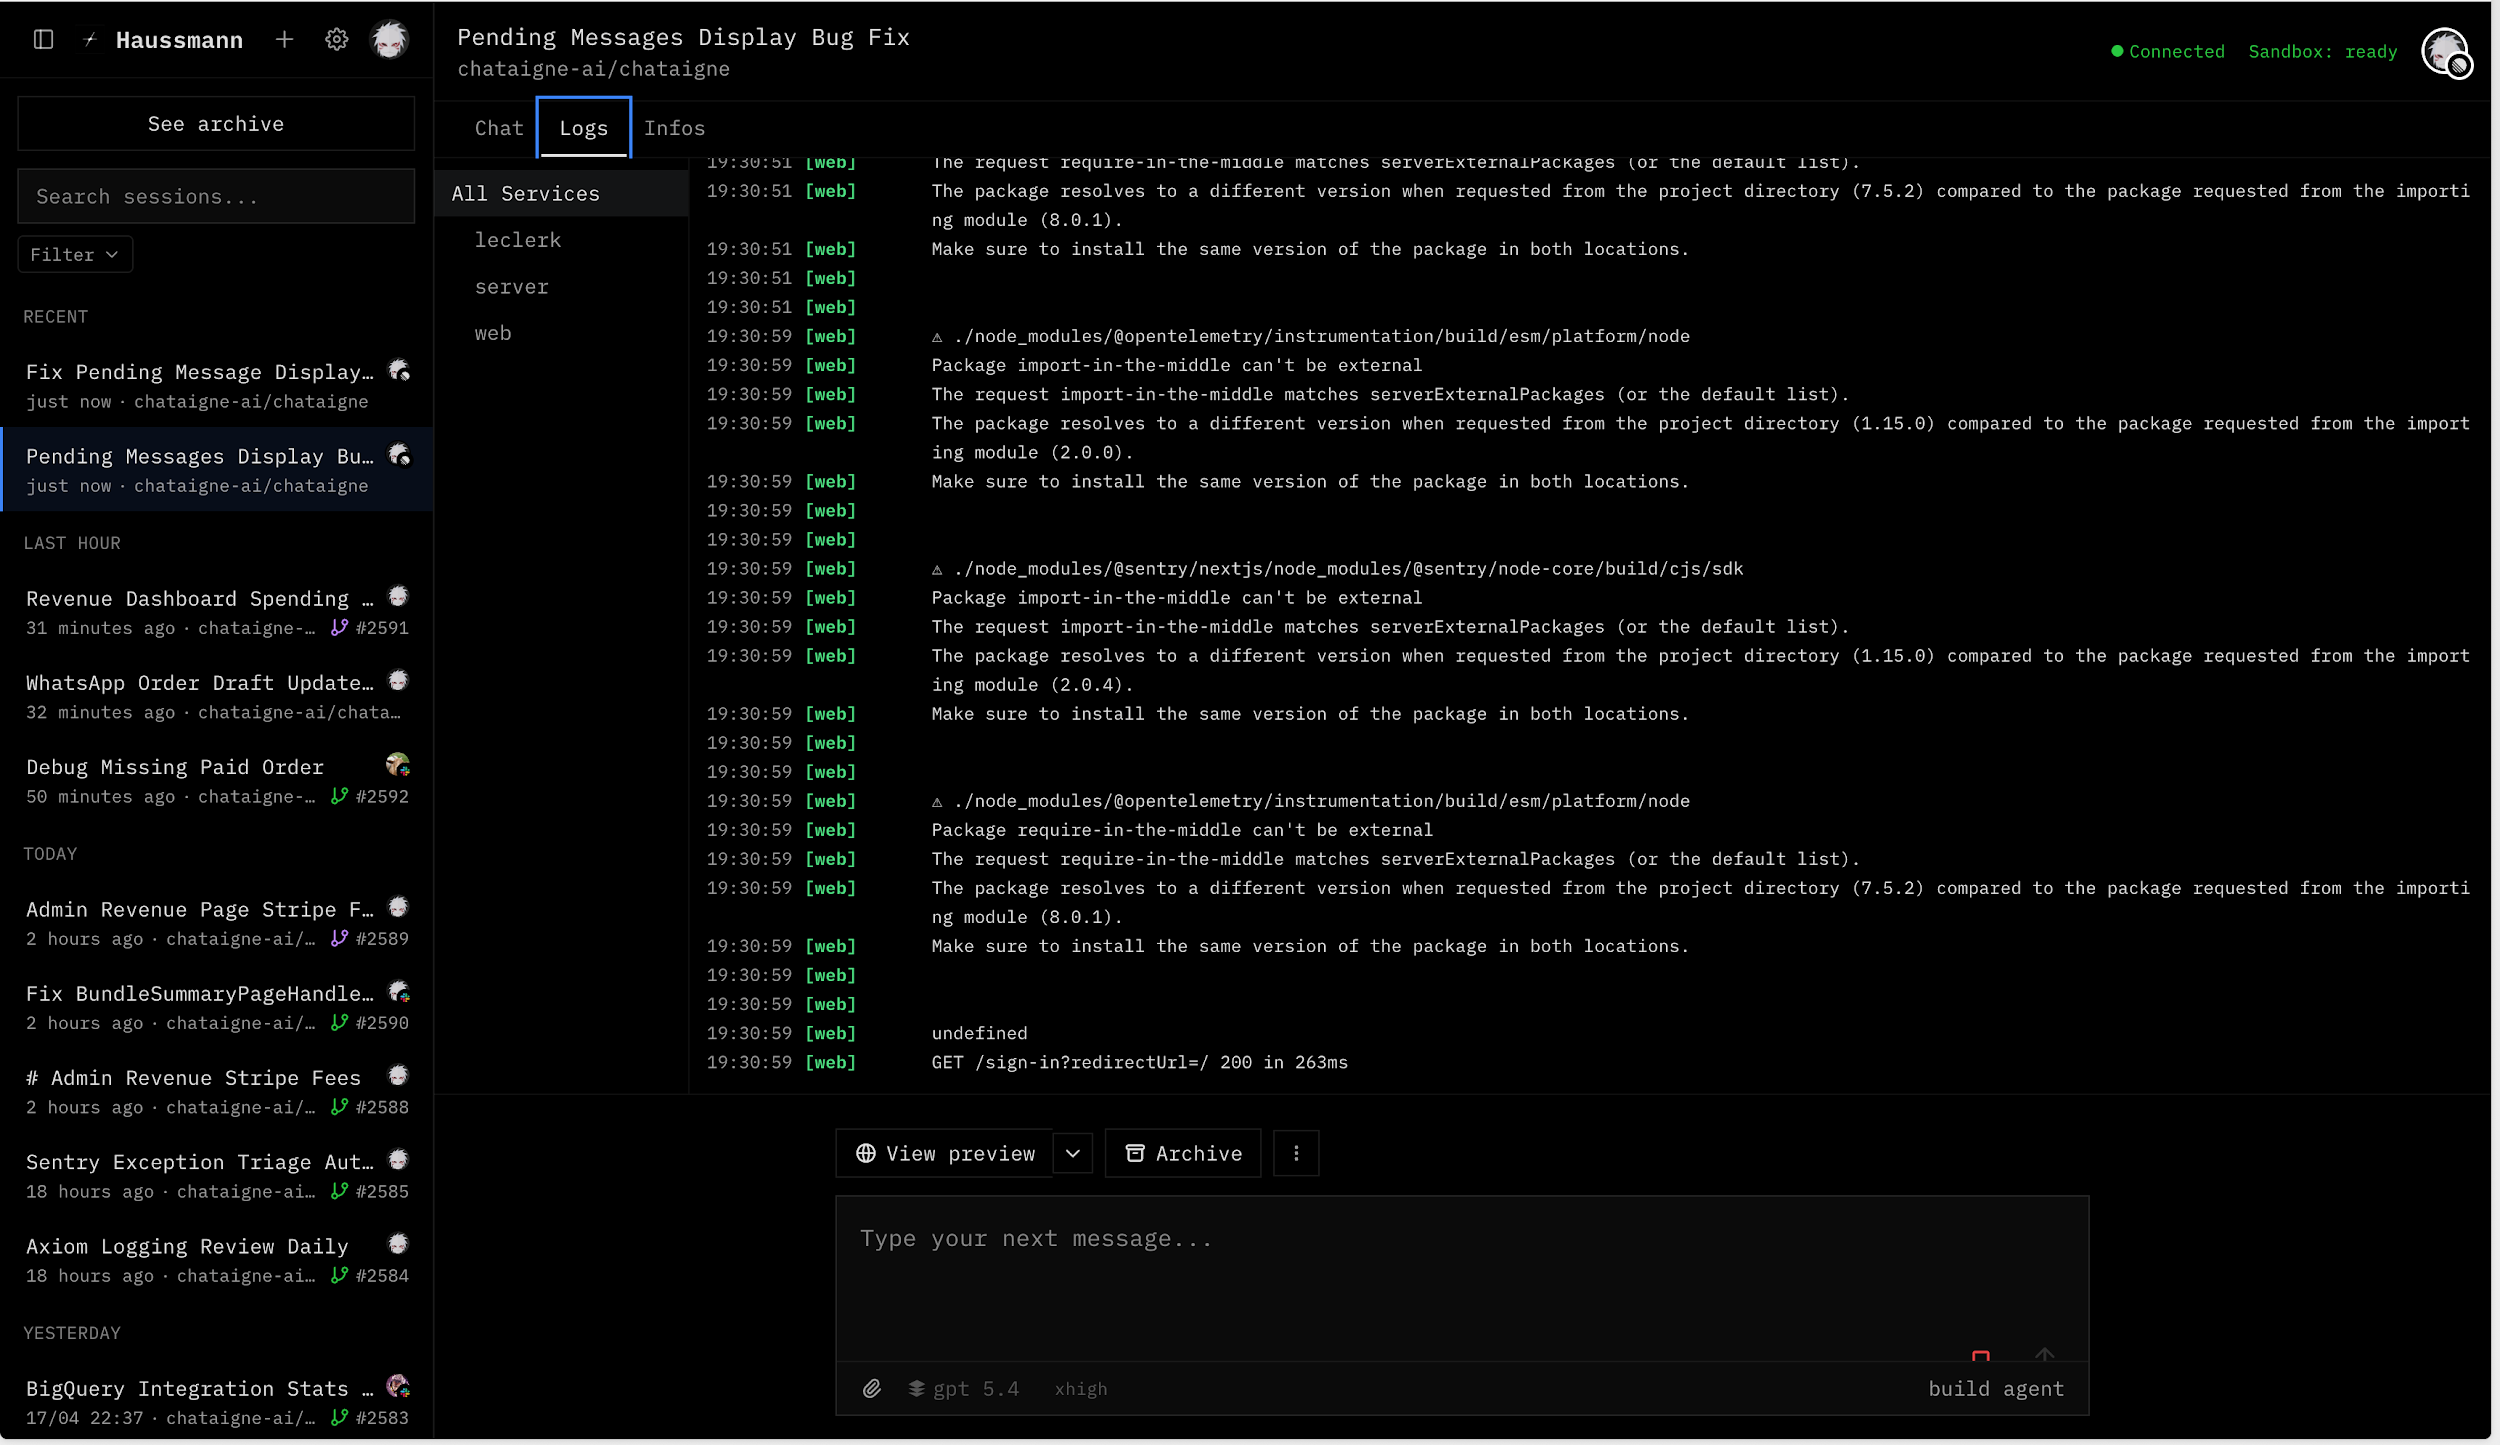Click the attachment paperclip icon
2500x1445 pixels.
[x=872, y=1388]
